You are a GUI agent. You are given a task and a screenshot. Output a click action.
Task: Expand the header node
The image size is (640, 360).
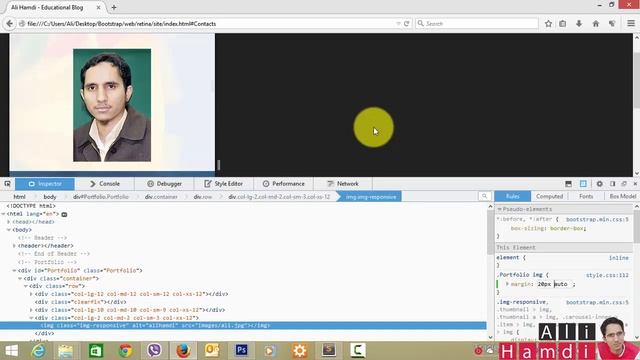click(14, 246)
